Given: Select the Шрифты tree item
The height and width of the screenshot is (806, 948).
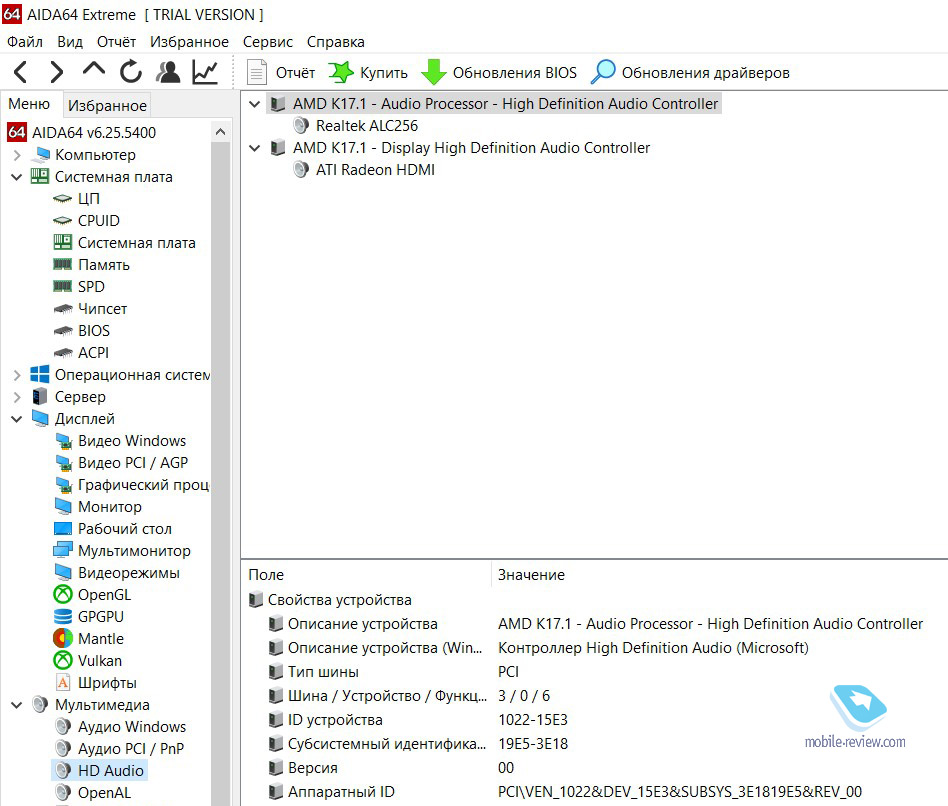Looking at the screenshot, I should pyautogui.click(x=96, y=683).
